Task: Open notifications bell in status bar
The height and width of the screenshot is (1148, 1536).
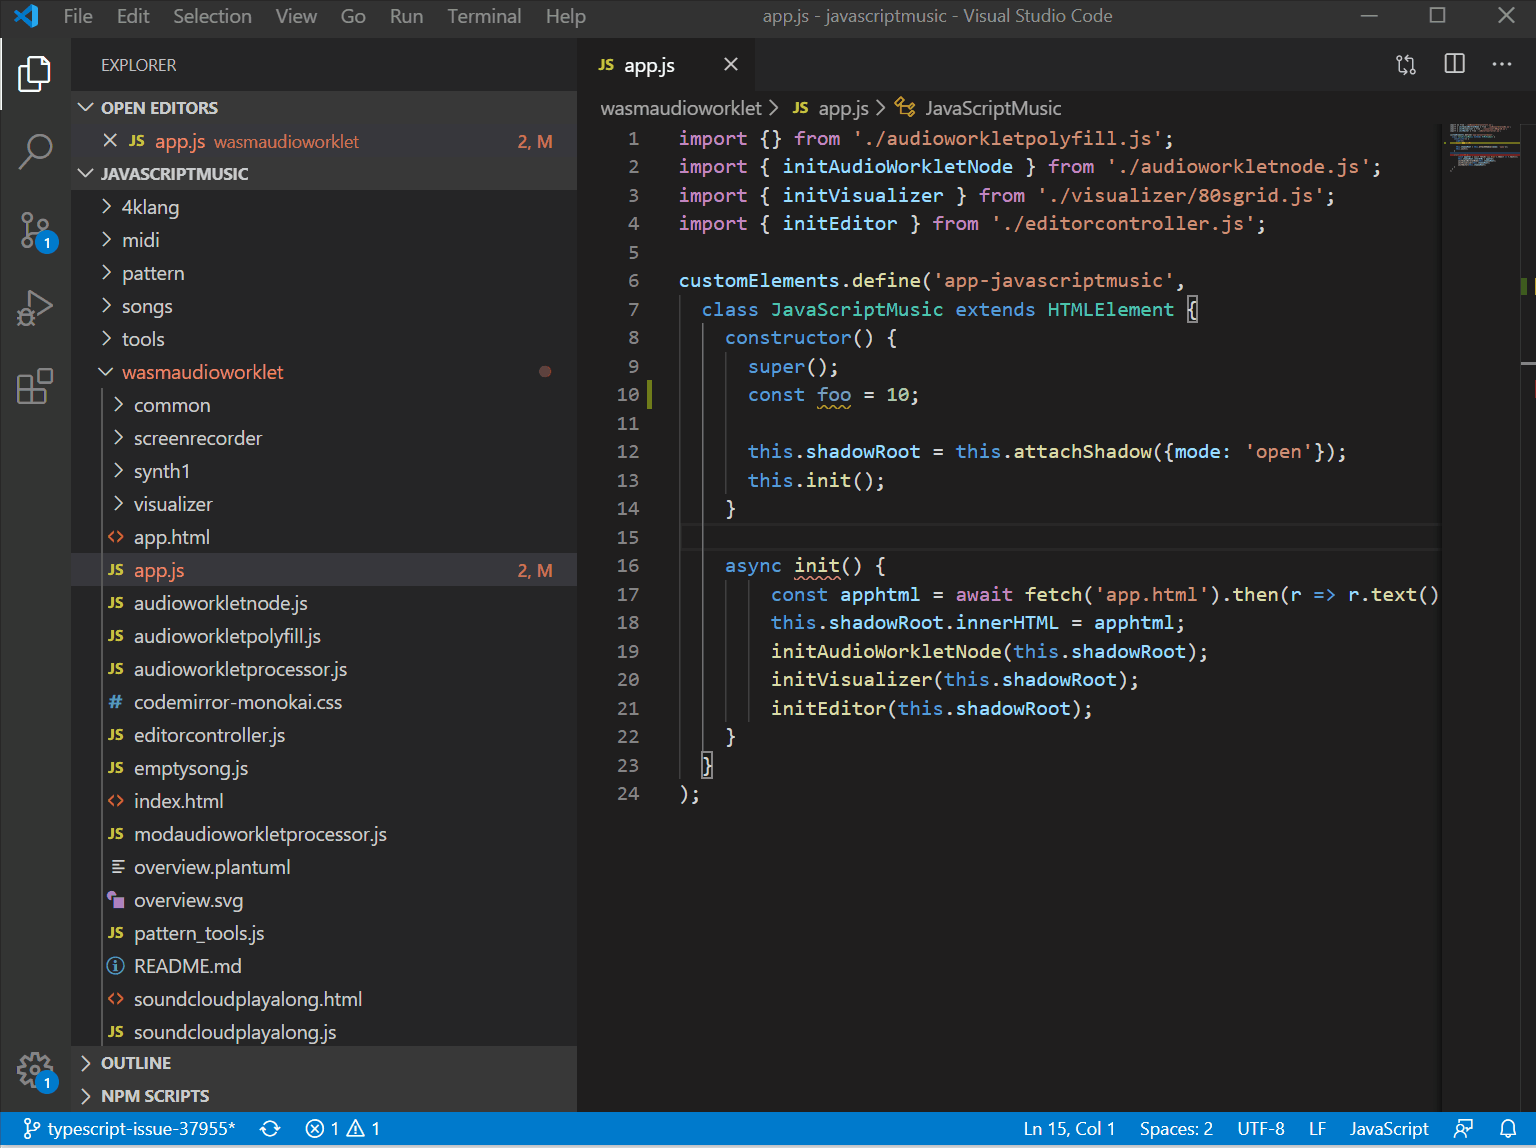Action: click(x=1508, y=1129)
